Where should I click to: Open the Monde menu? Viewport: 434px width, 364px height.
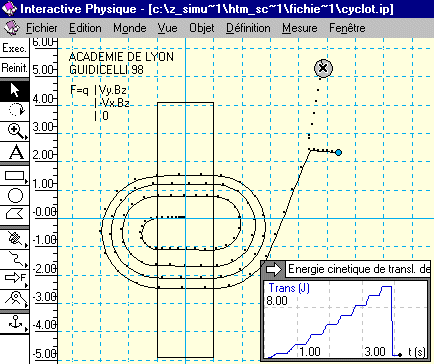130,28
